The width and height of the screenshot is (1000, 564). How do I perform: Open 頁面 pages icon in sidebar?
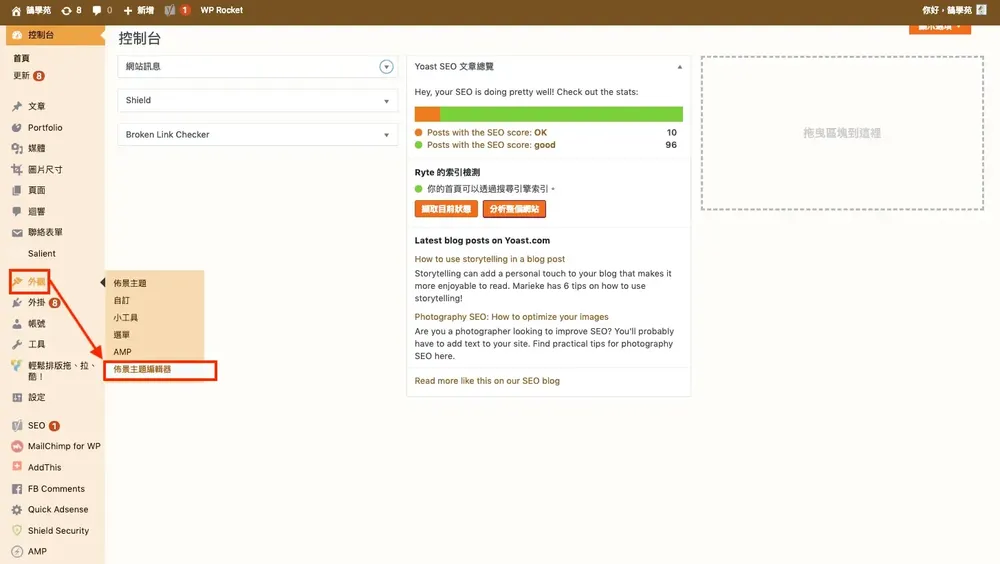[17, 190]
